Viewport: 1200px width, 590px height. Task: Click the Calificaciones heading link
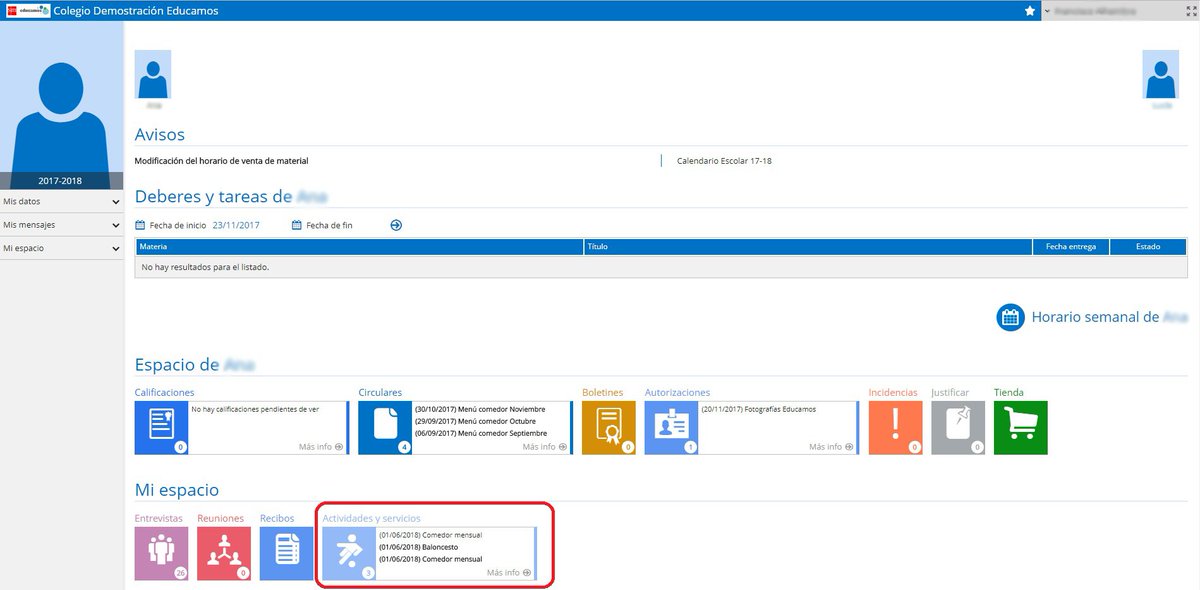click(x=165, y=393)
